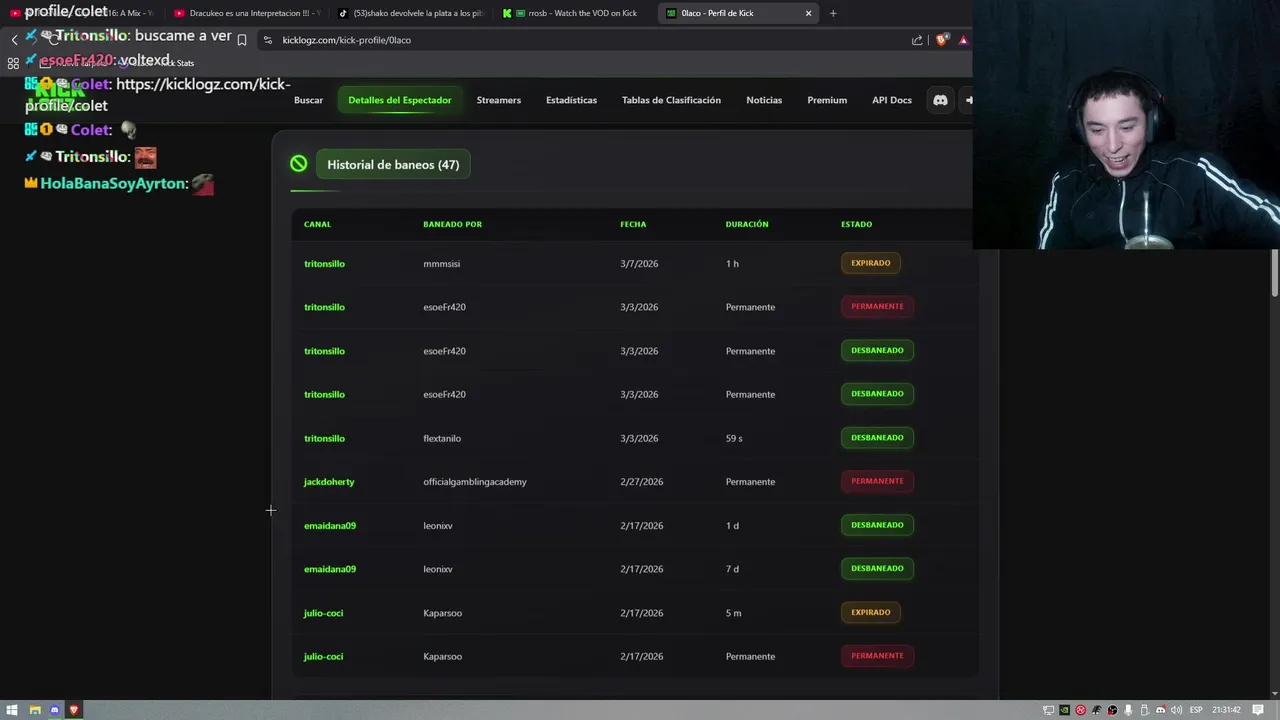The width and height of the screenshot is (1280, 720).
Task: Click the FECHA column header
Action: pos(633,224)
